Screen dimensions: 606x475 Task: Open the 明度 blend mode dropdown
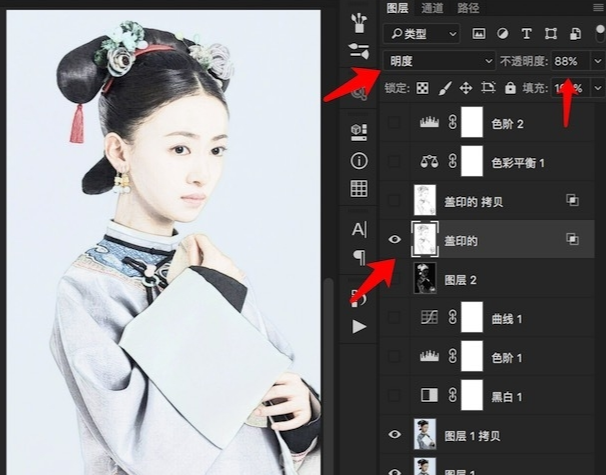pyautogui.click(x=439, y=61)
